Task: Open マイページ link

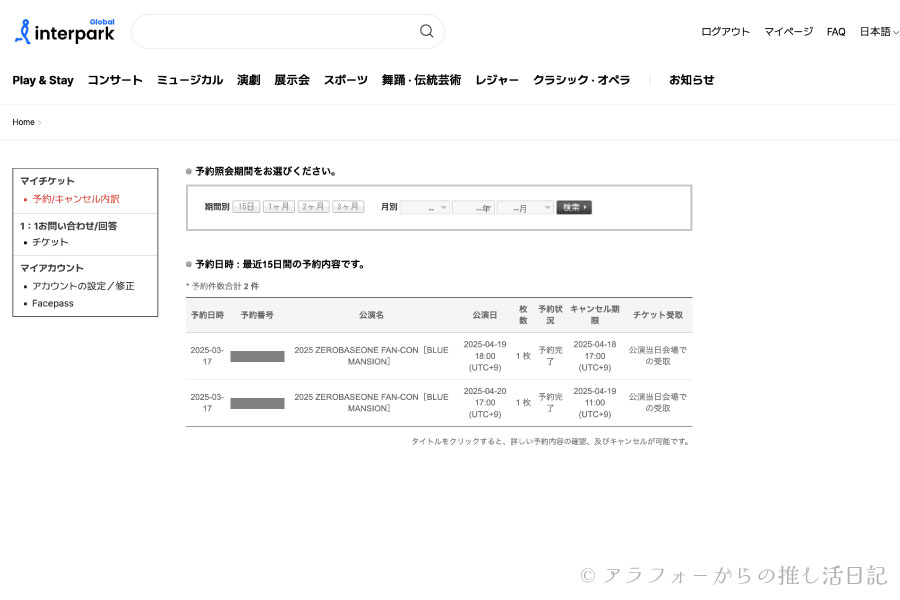Action: tap(788, 32)
